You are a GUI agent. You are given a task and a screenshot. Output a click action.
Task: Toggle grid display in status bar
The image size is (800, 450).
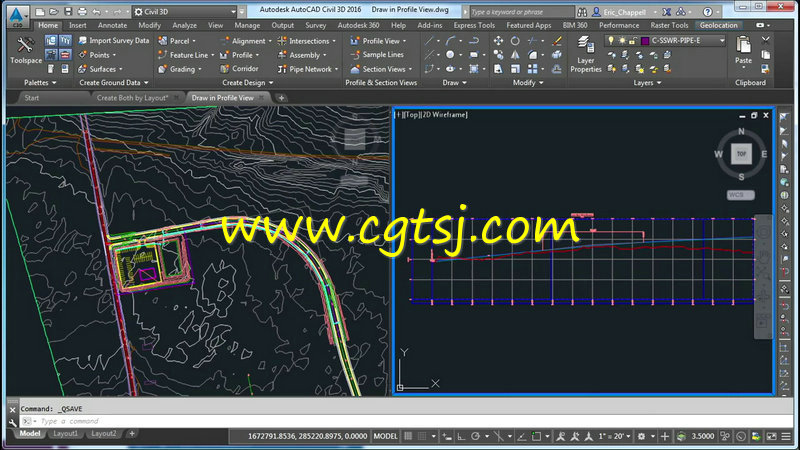point(408,436)
